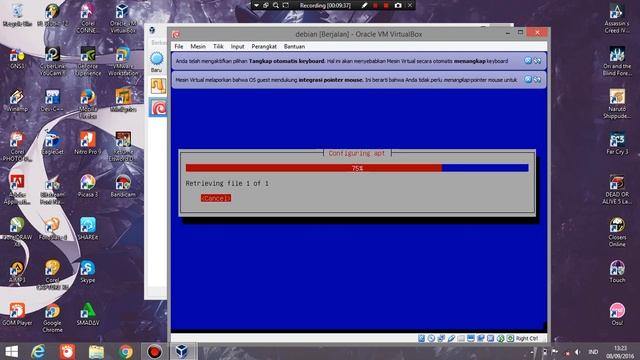Image resolution: width=640 pixels, height=360 pixels.
Task: Open Mozilla Firefox desktop shortcut
Action: [x=88, y=104]
